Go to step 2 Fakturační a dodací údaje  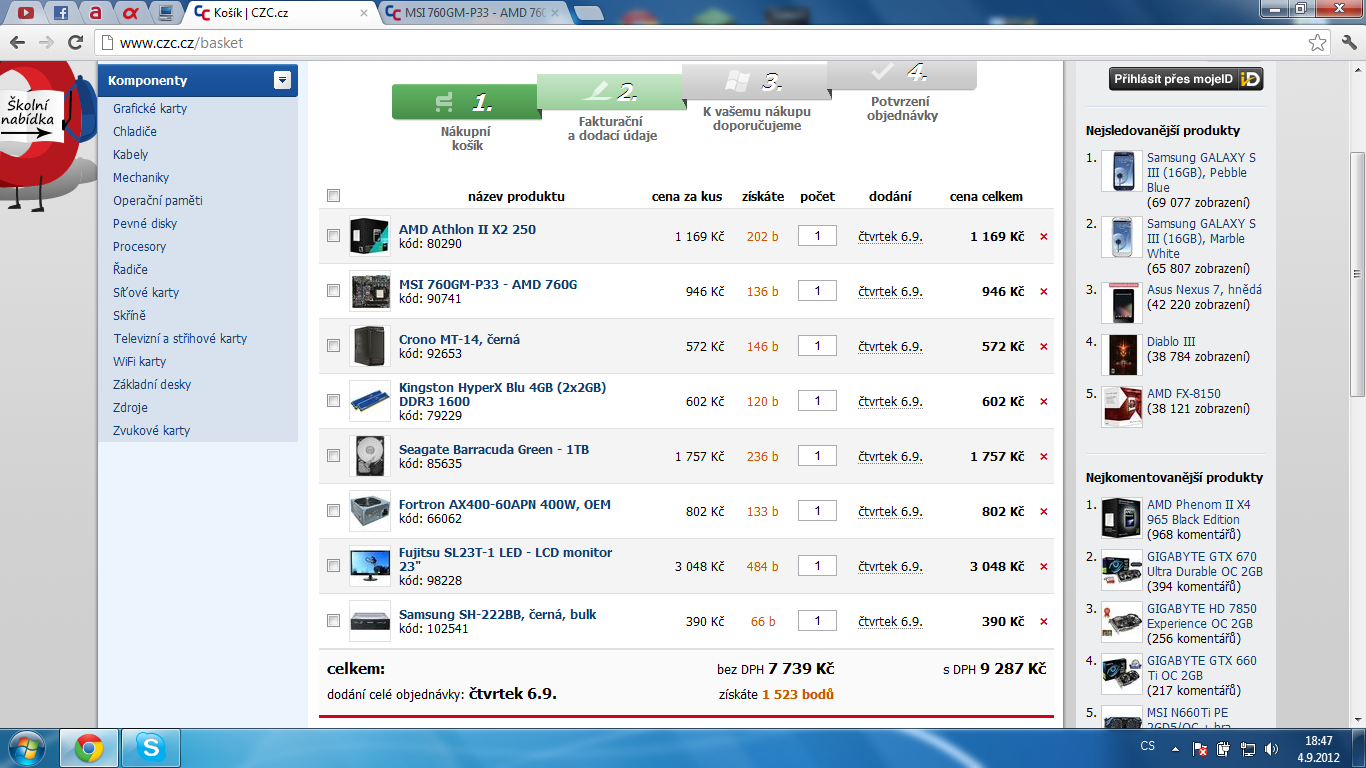612,107
